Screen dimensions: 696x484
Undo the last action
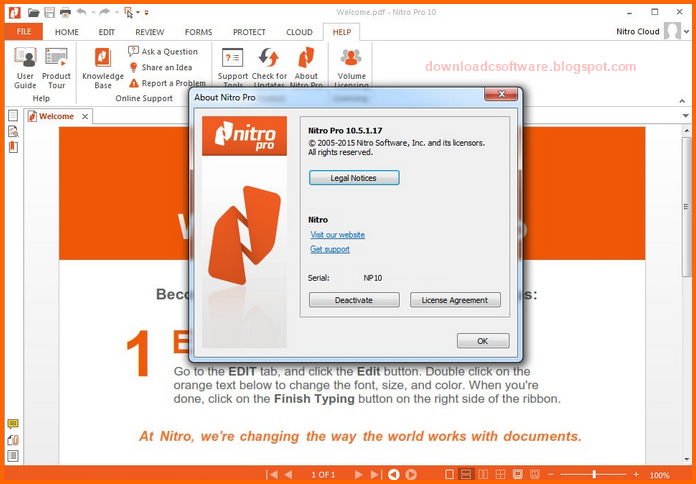[x=81, y=12]
